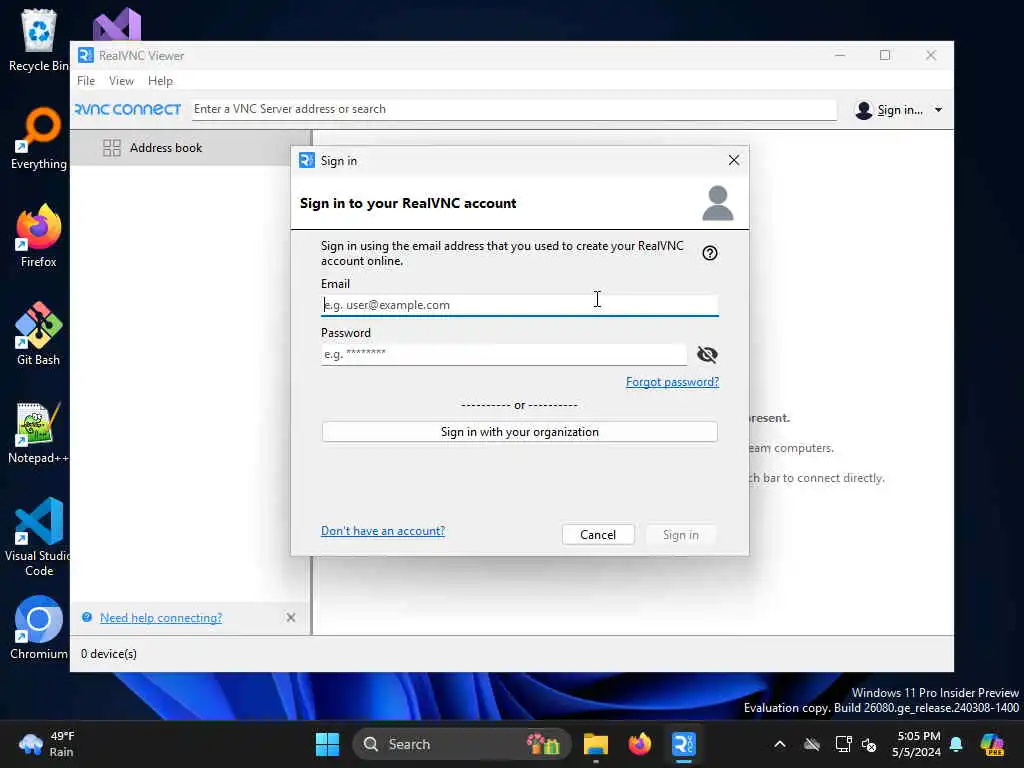This screenshot has height=768, width=1024.
Task: Maximize the RealVNC Viewer window
Action: (885, 56)
